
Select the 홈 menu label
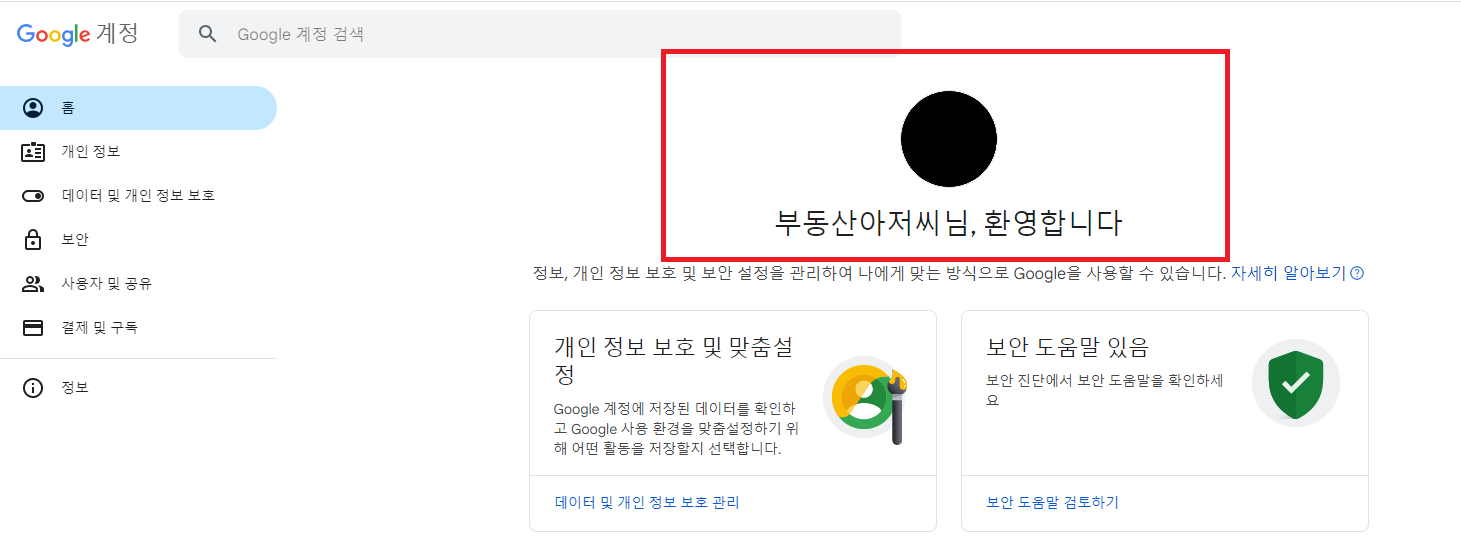tap(68, 108)
